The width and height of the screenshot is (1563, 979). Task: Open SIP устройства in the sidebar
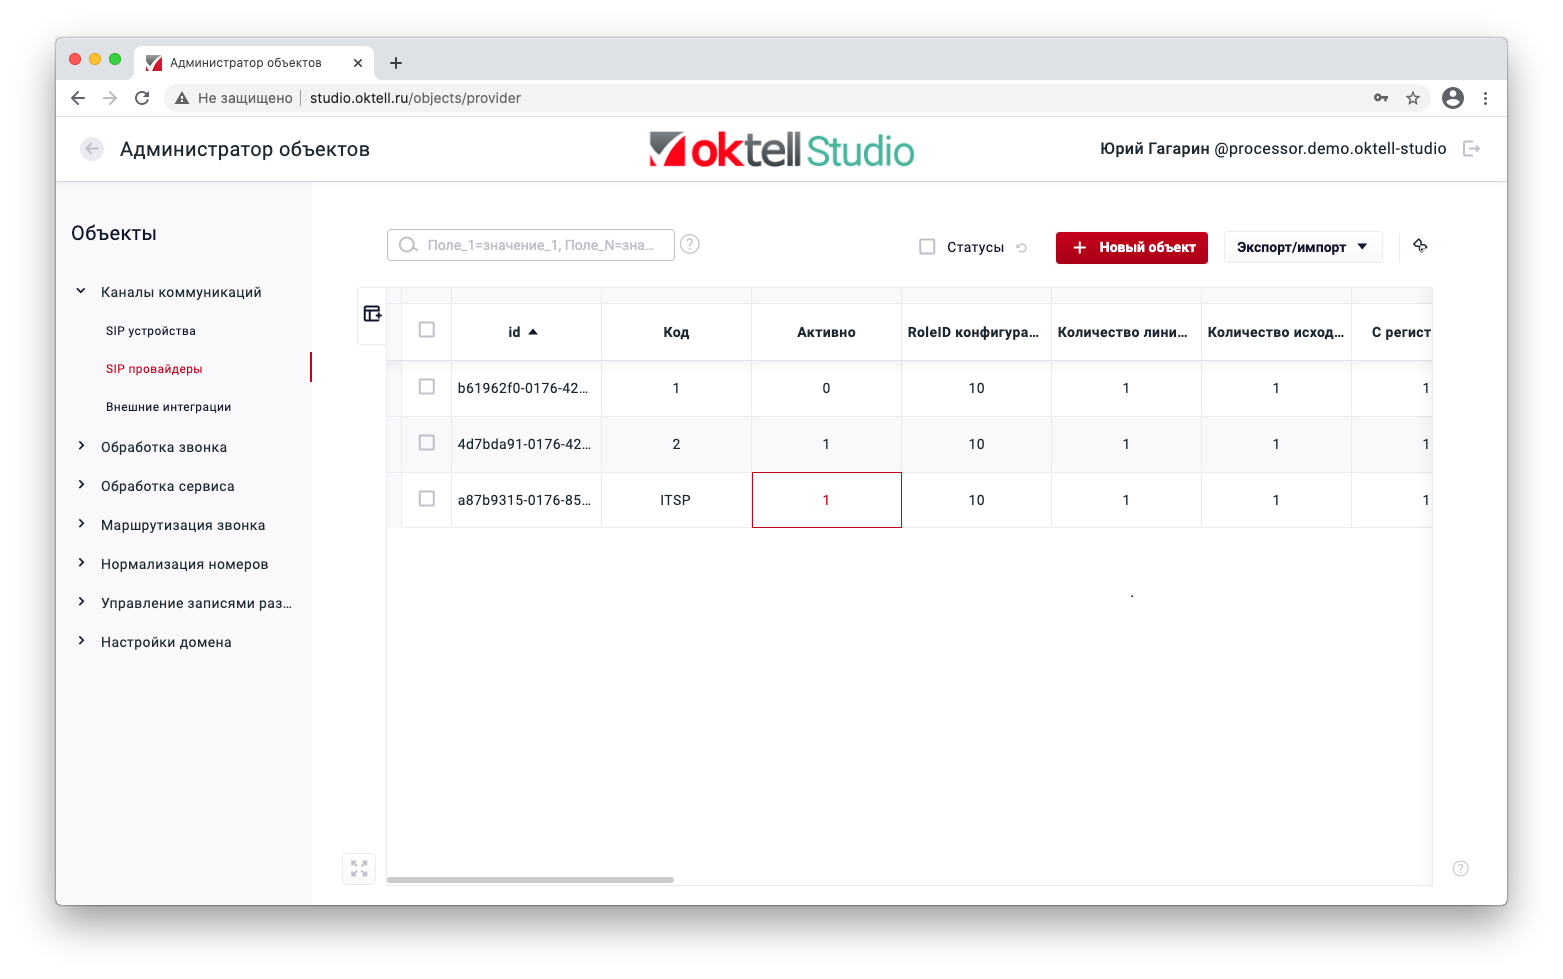pos(151,331)
